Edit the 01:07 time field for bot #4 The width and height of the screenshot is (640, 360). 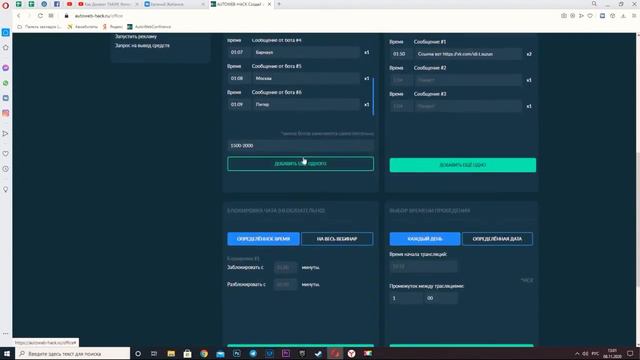click(238, 52)
